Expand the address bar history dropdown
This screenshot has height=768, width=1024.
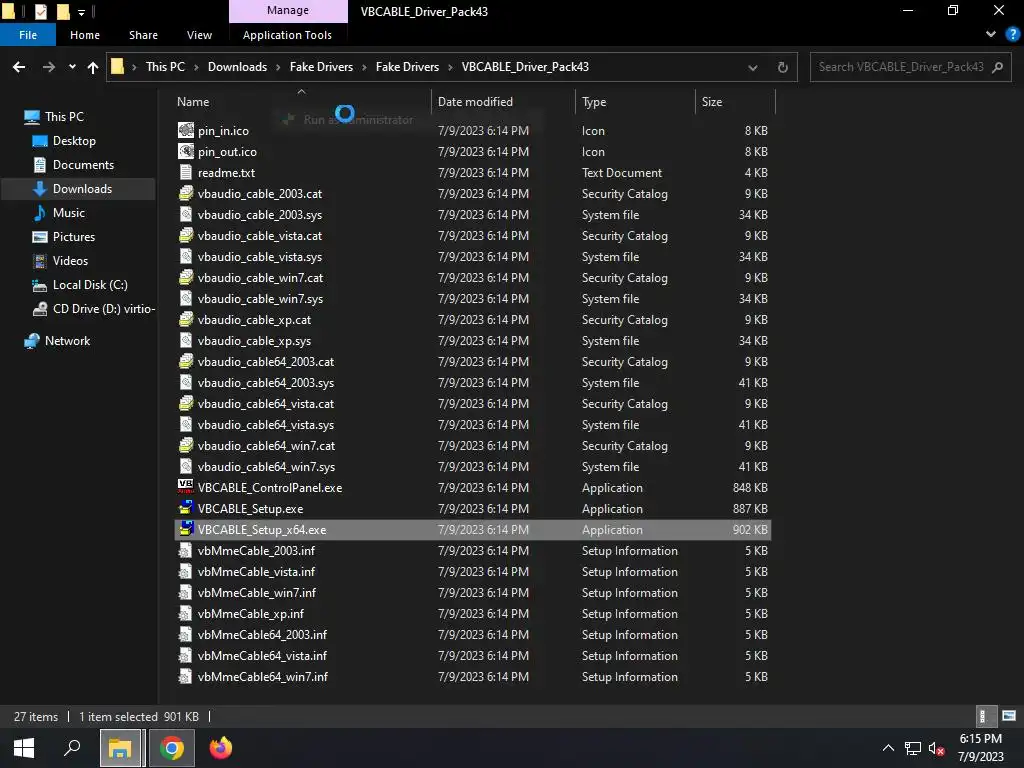tap(753, 67)
